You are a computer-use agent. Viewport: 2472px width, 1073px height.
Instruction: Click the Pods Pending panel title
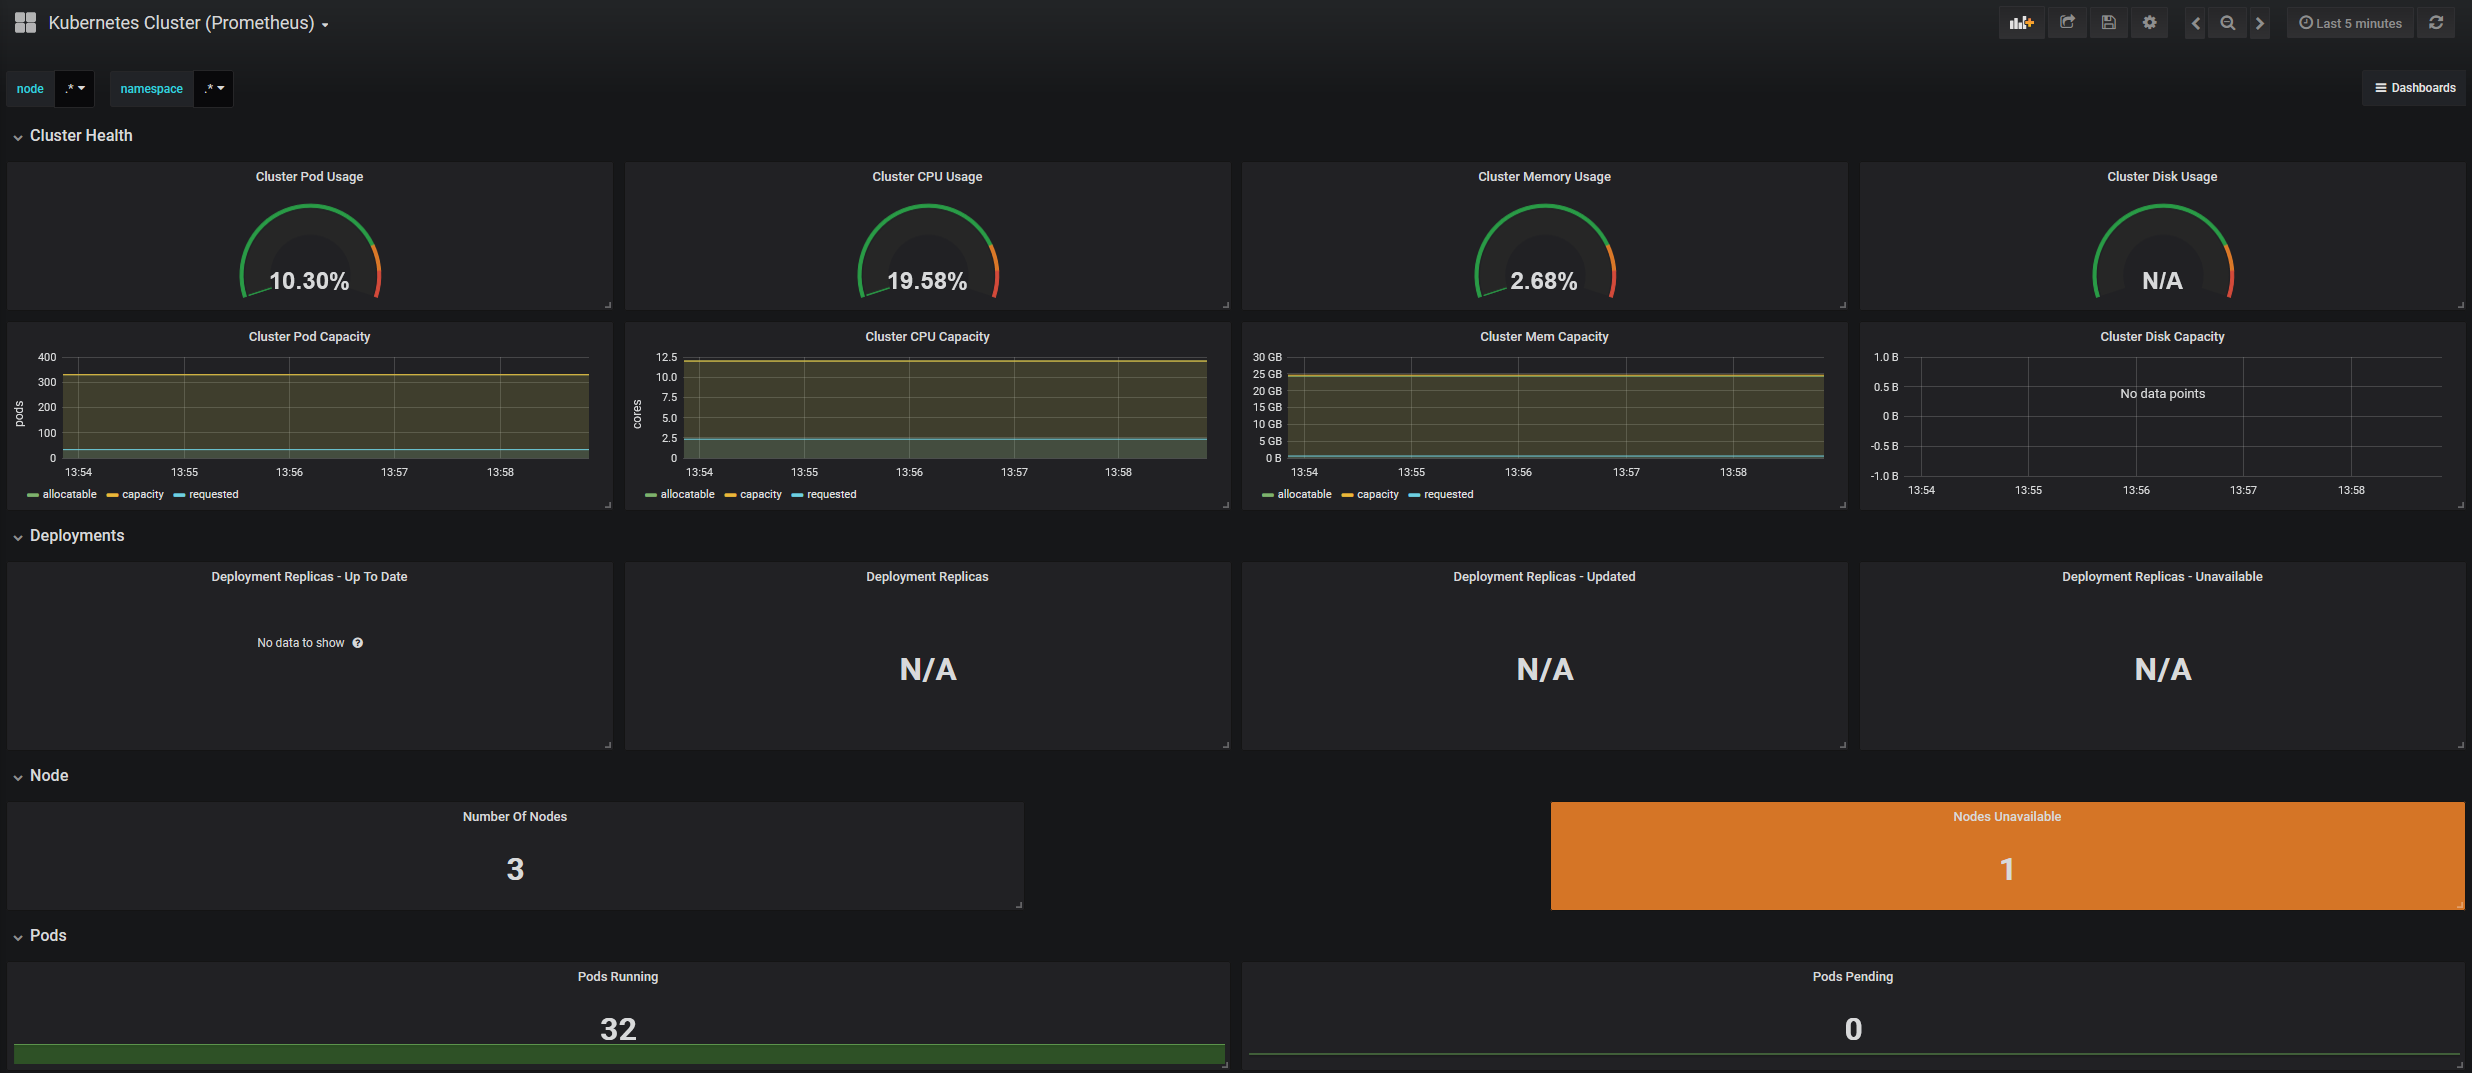coord(1853,977)
